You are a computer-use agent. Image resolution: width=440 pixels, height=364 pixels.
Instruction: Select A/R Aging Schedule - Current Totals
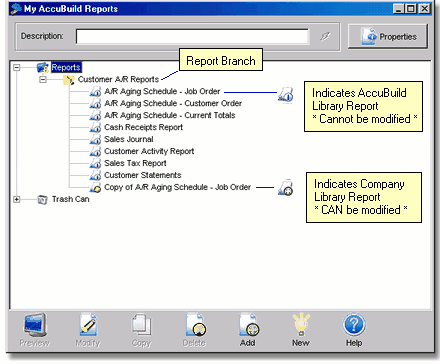[170, 115]
